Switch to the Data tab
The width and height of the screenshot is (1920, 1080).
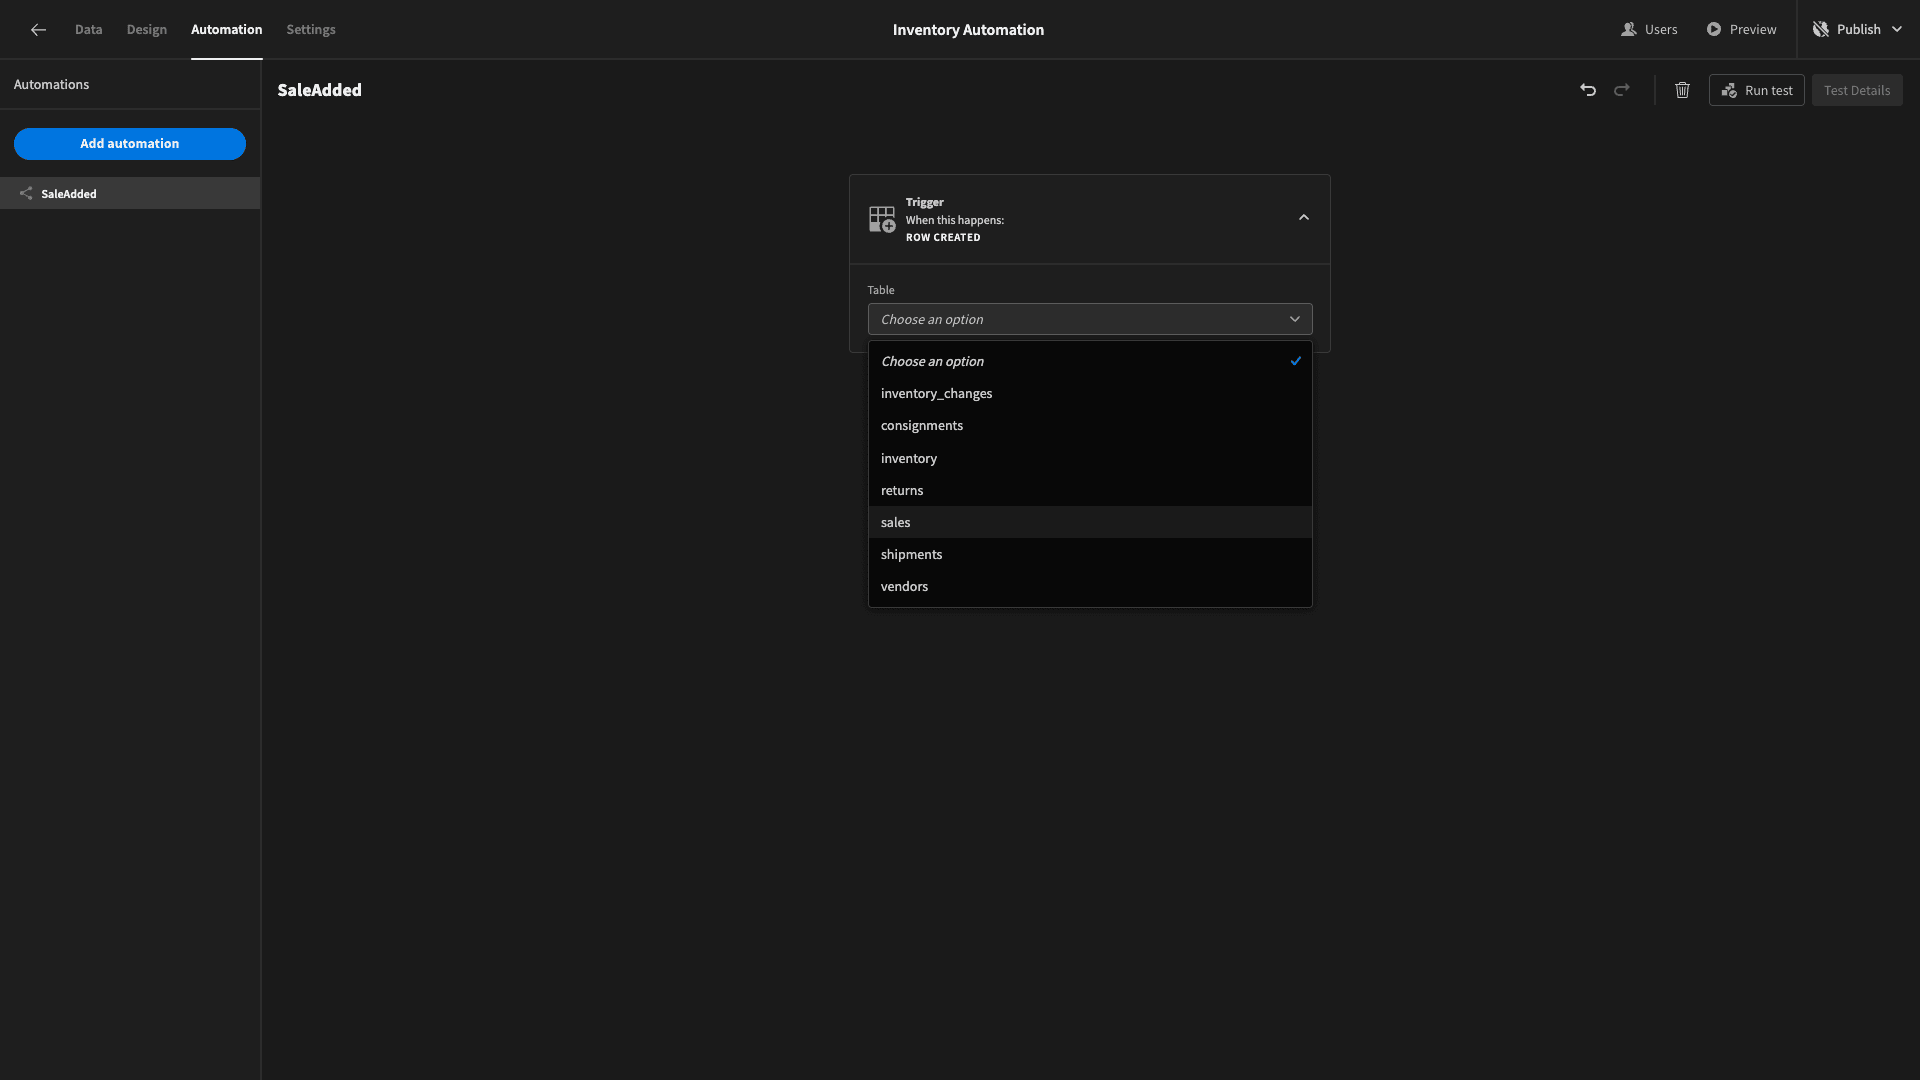click(x=88, y=30)
